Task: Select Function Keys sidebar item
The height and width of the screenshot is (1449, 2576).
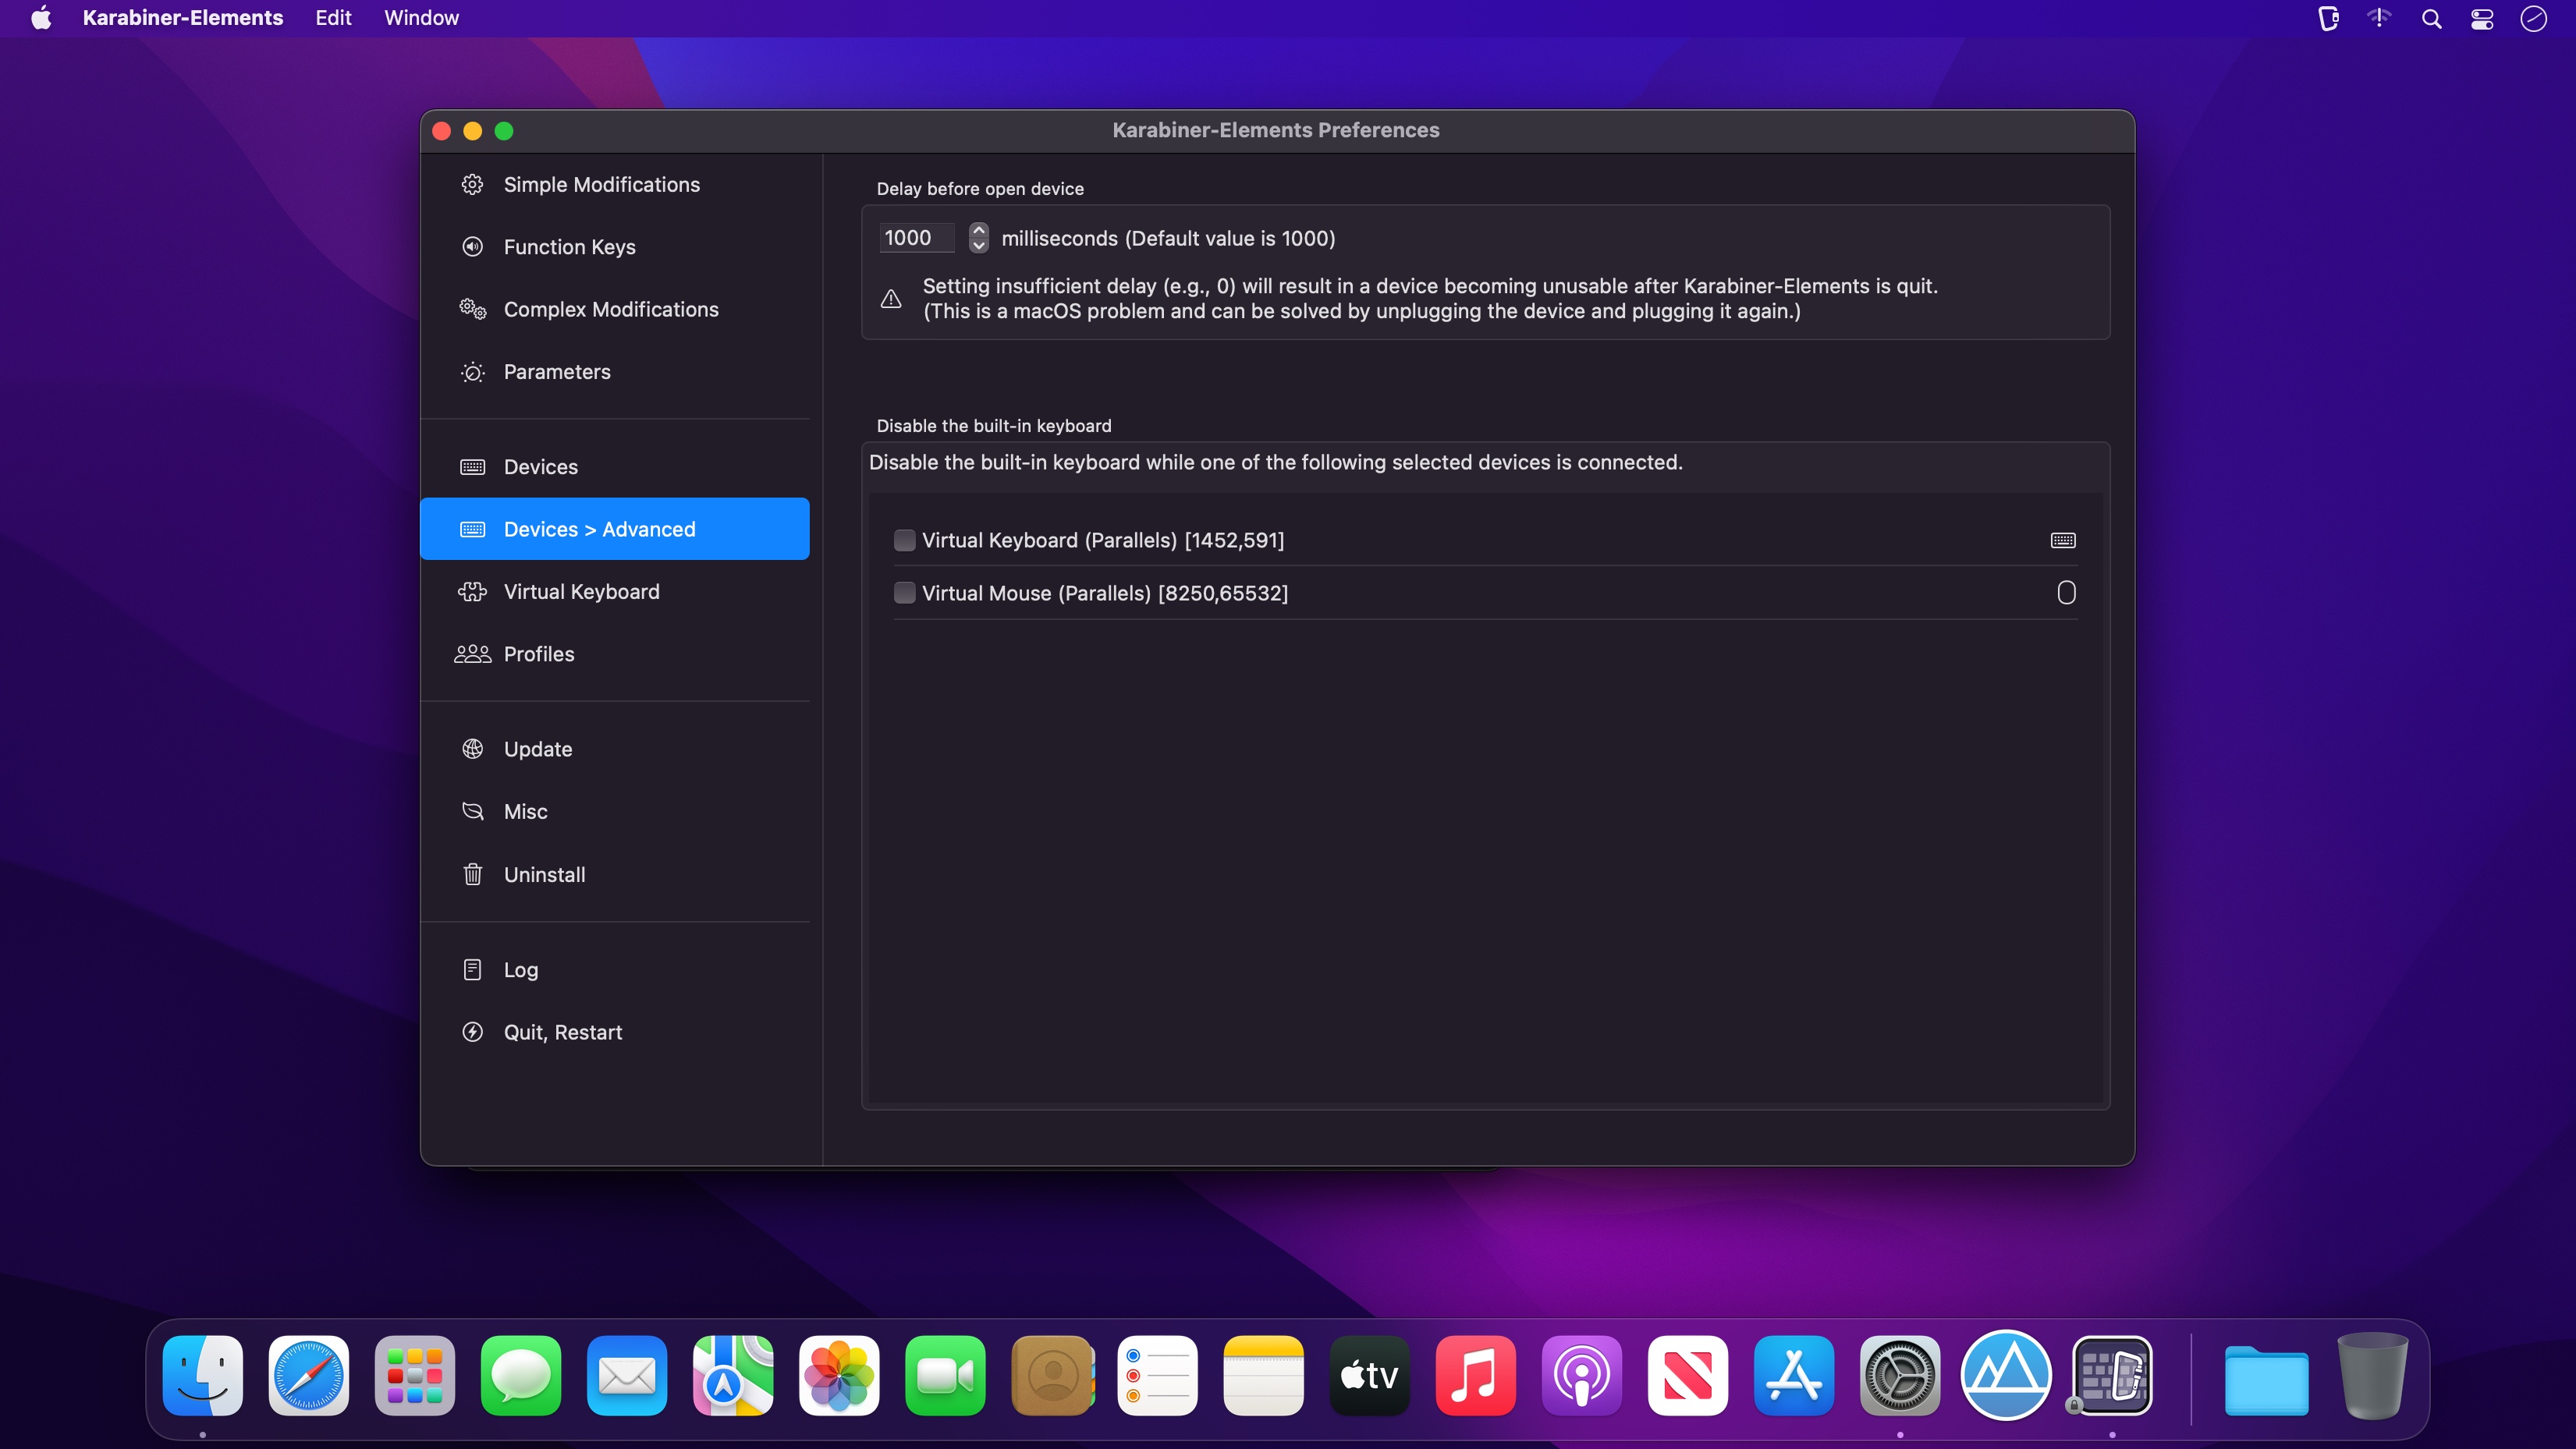Action: tap(614, 247)
